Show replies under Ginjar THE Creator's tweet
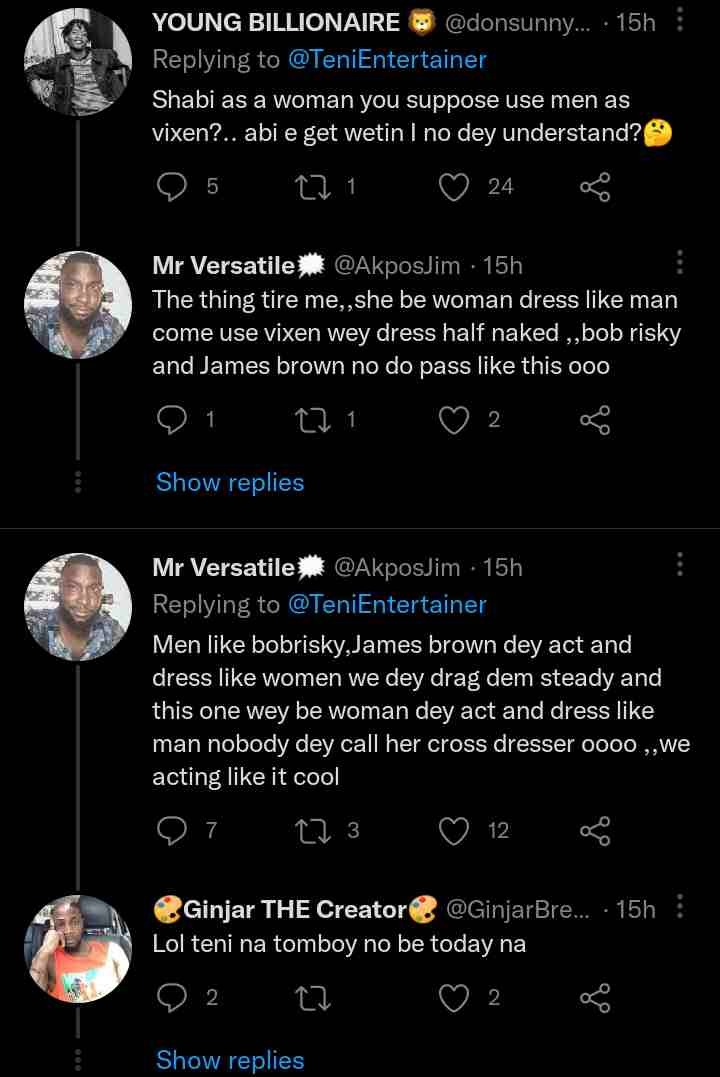The image size is (720, 1077). pos(230,1060)
